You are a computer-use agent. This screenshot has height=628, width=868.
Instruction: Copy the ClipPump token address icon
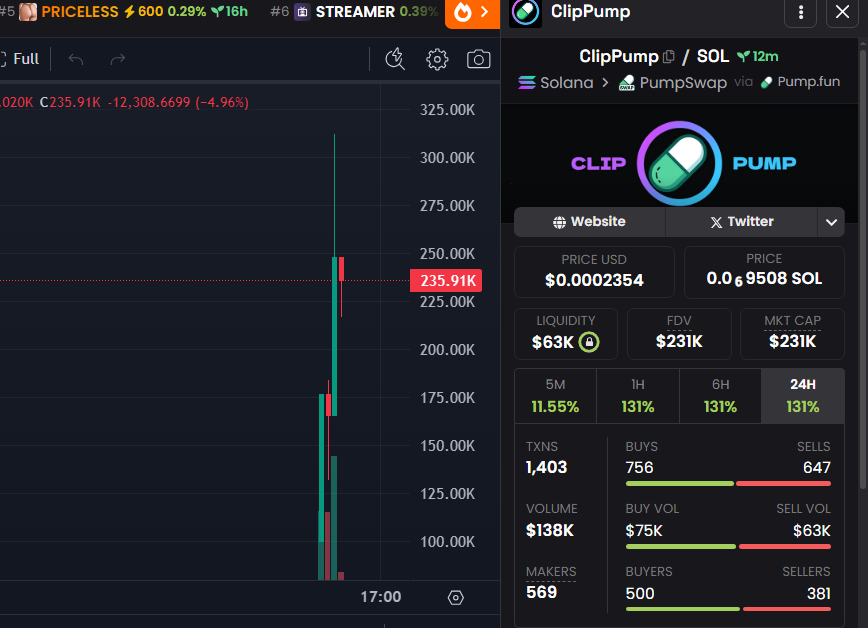tap(669, 56)
